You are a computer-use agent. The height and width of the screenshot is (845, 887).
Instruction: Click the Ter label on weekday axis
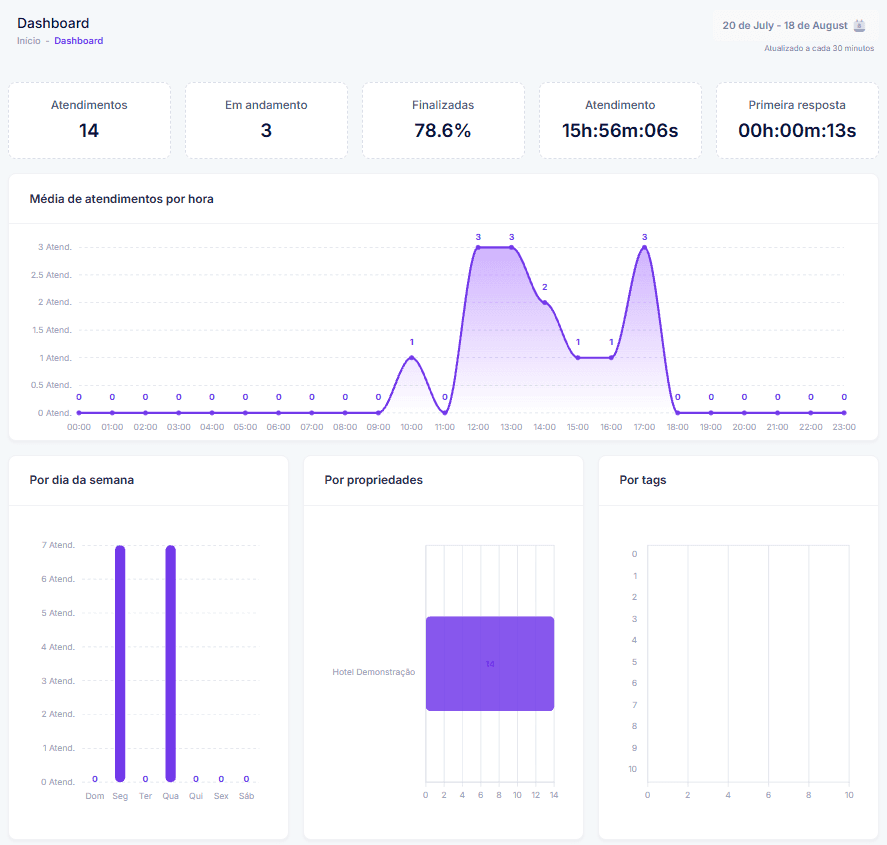click(x=145, y=796)
